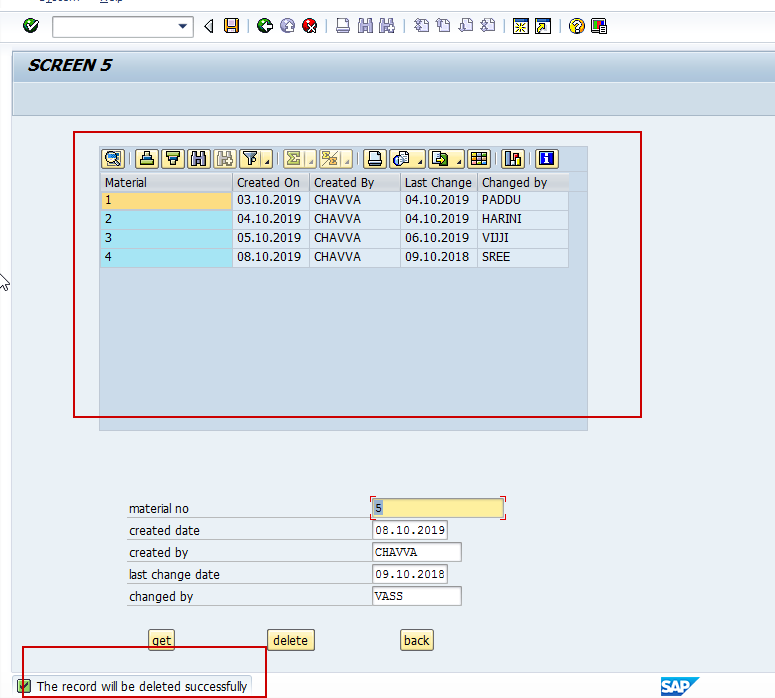Click the Save diskette icon
The image size is (775, 698).
231,26
